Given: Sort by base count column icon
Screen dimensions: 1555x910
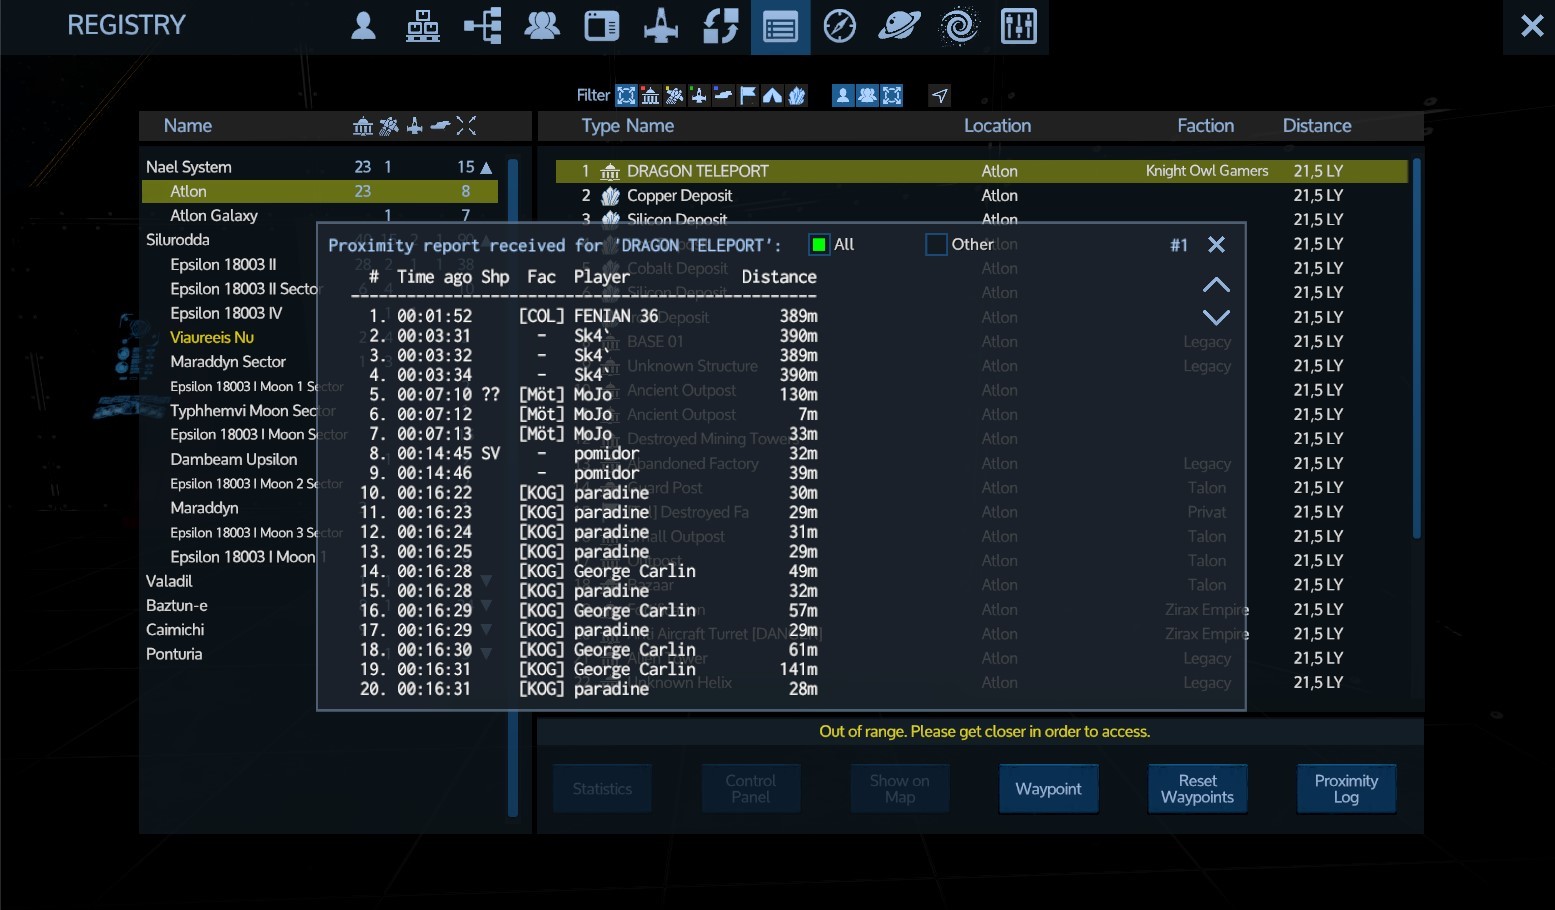Looking at the screenshot, I should 363,126.
